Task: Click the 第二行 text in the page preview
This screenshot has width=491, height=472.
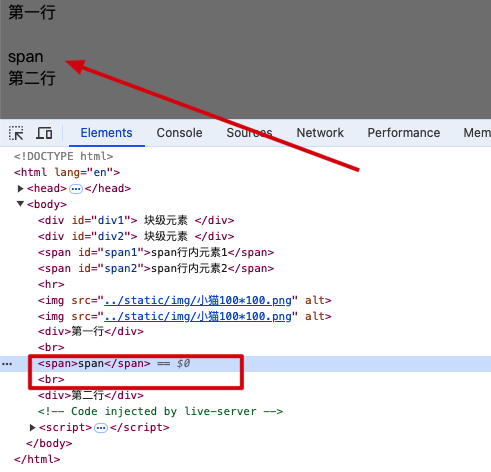Action: [x=32, y=78]
